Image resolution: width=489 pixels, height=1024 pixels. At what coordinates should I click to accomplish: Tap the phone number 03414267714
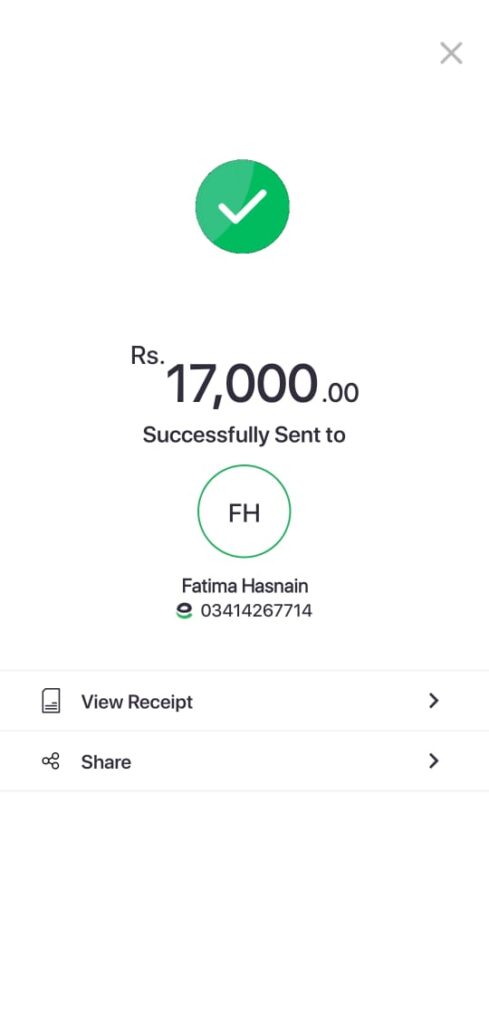point(256,611)
